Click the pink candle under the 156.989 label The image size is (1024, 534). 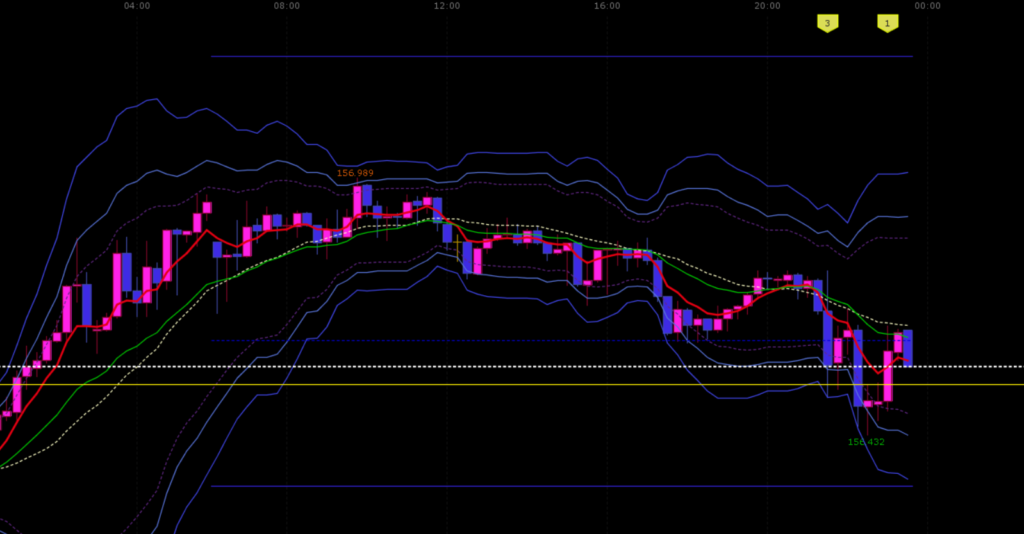[357, 202]
